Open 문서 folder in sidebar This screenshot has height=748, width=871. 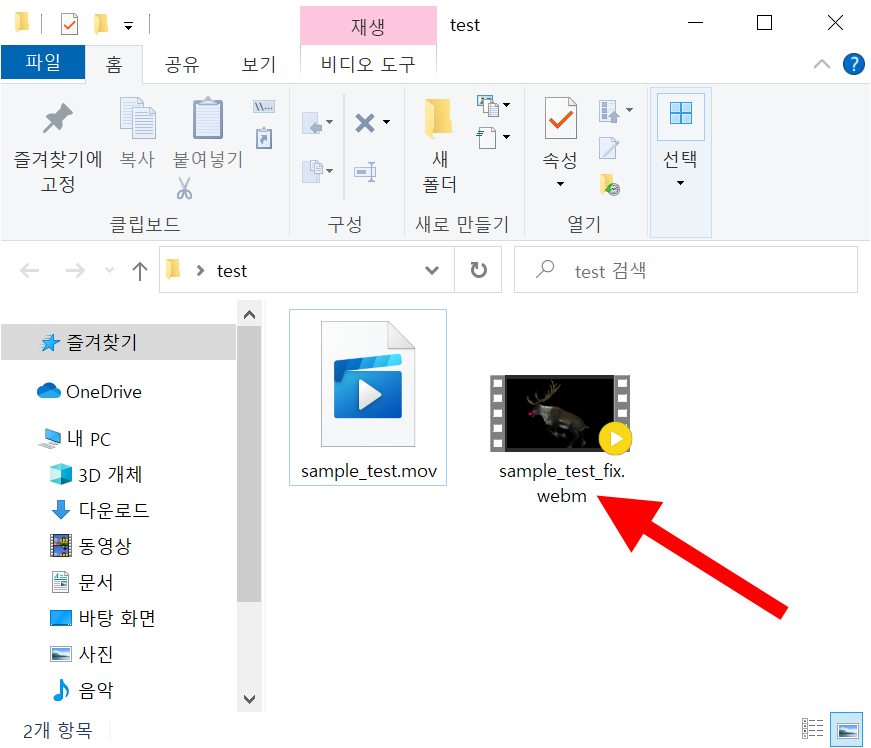click(x=82, y=582)
